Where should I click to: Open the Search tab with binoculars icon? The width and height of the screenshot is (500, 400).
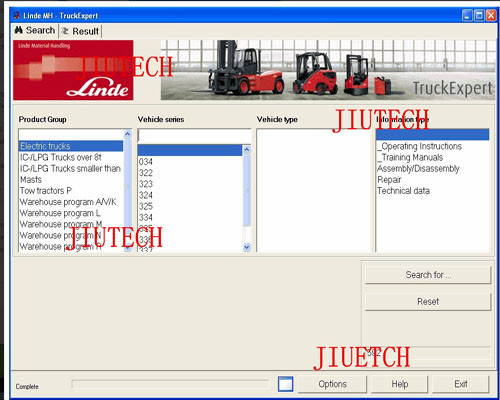coord(35,31)
